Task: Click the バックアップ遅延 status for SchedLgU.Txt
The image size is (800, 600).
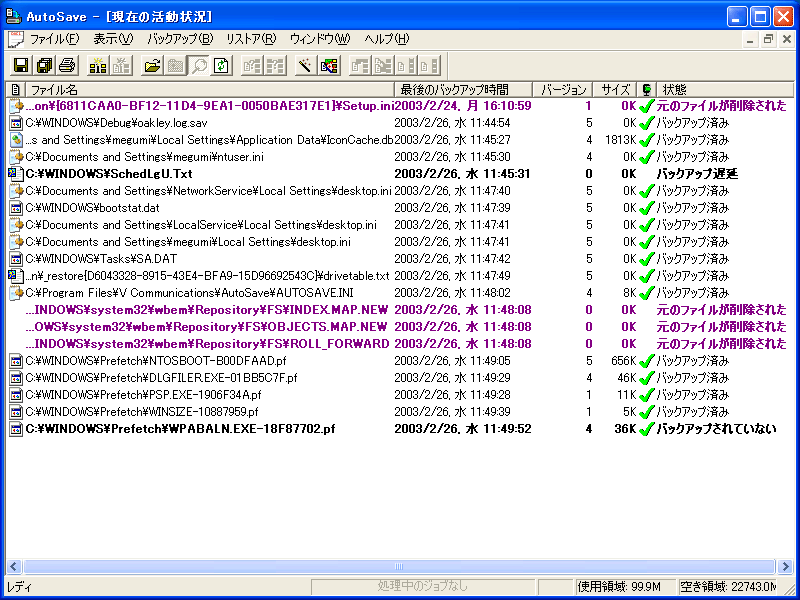Action: pyautogui.click(x=697, y=174)
